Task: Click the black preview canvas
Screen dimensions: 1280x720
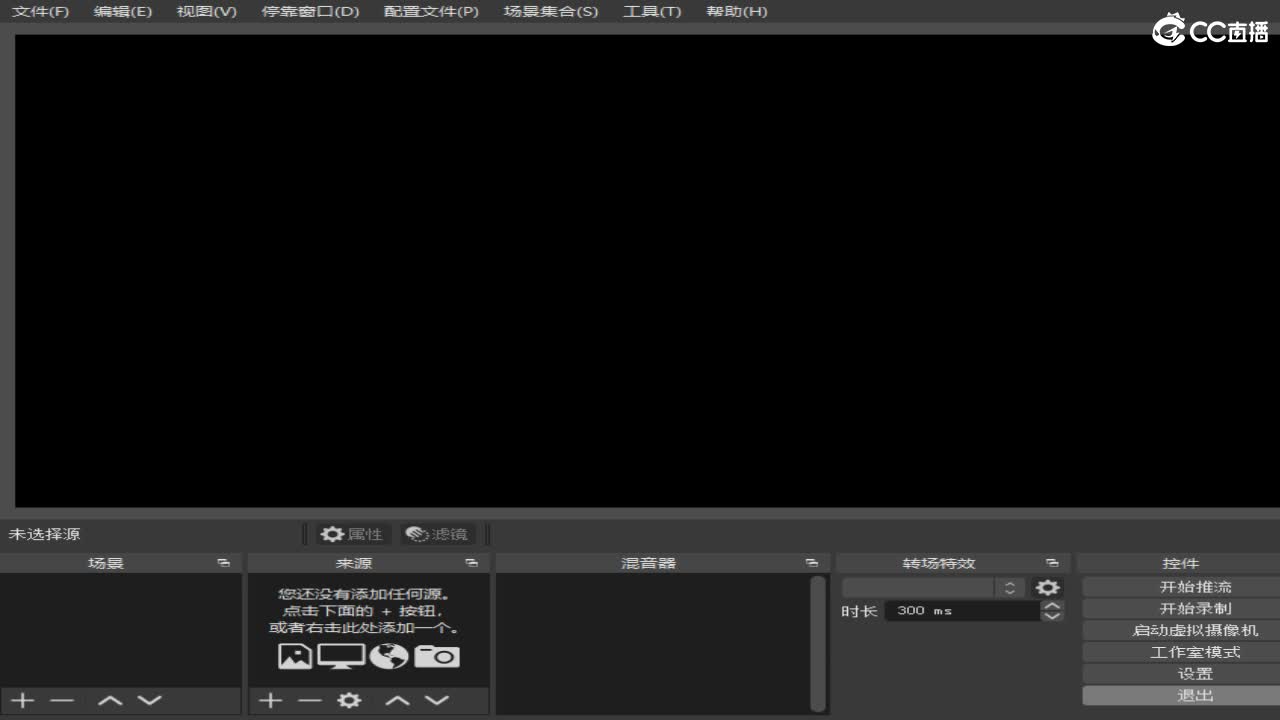Action: (647, 271)
